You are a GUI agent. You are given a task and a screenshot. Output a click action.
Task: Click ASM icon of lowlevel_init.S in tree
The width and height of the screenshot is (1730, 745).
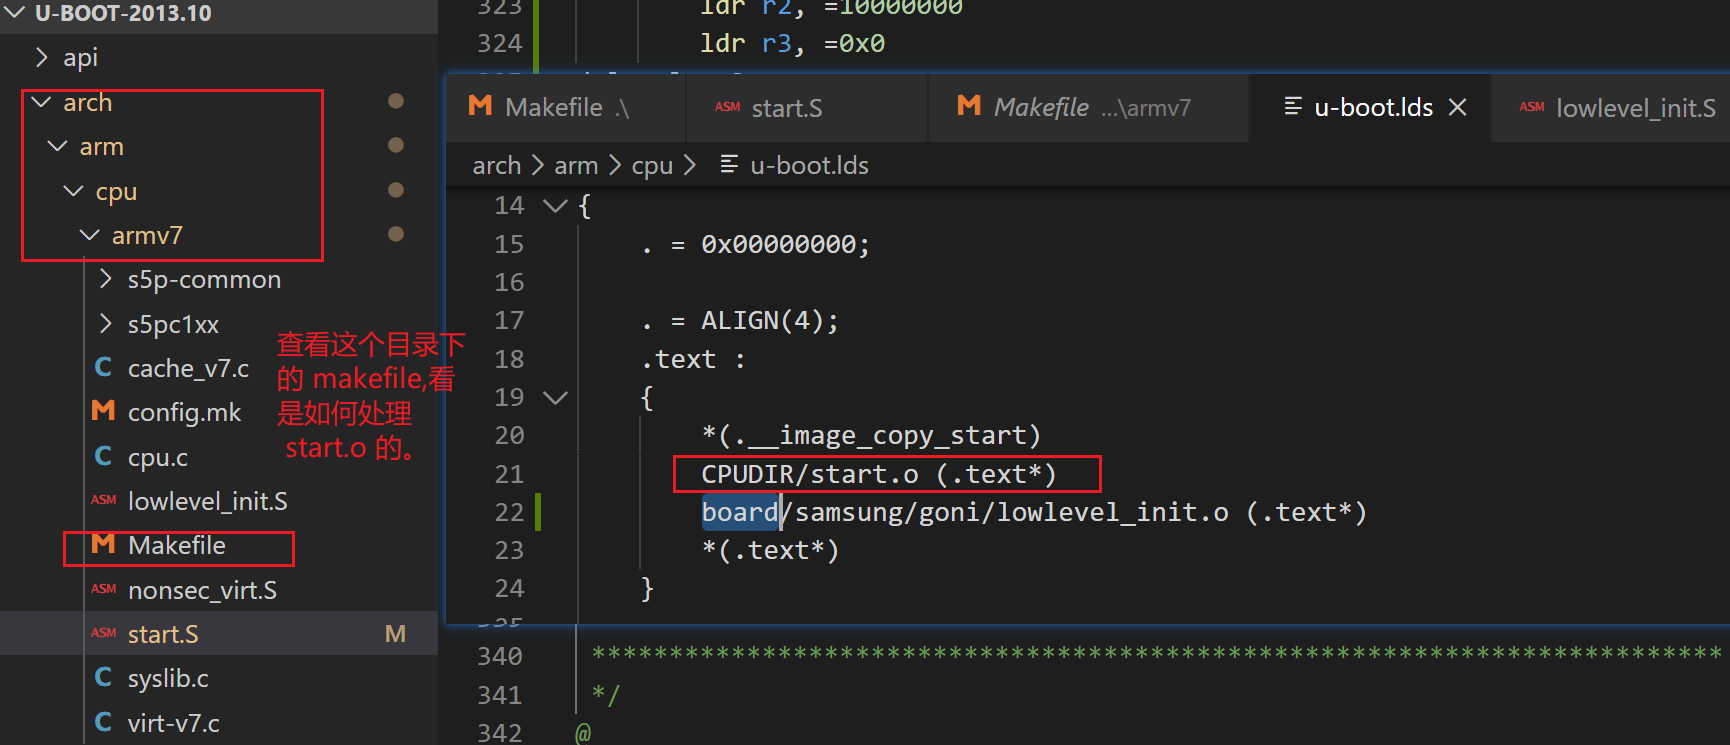coord(104,500)
